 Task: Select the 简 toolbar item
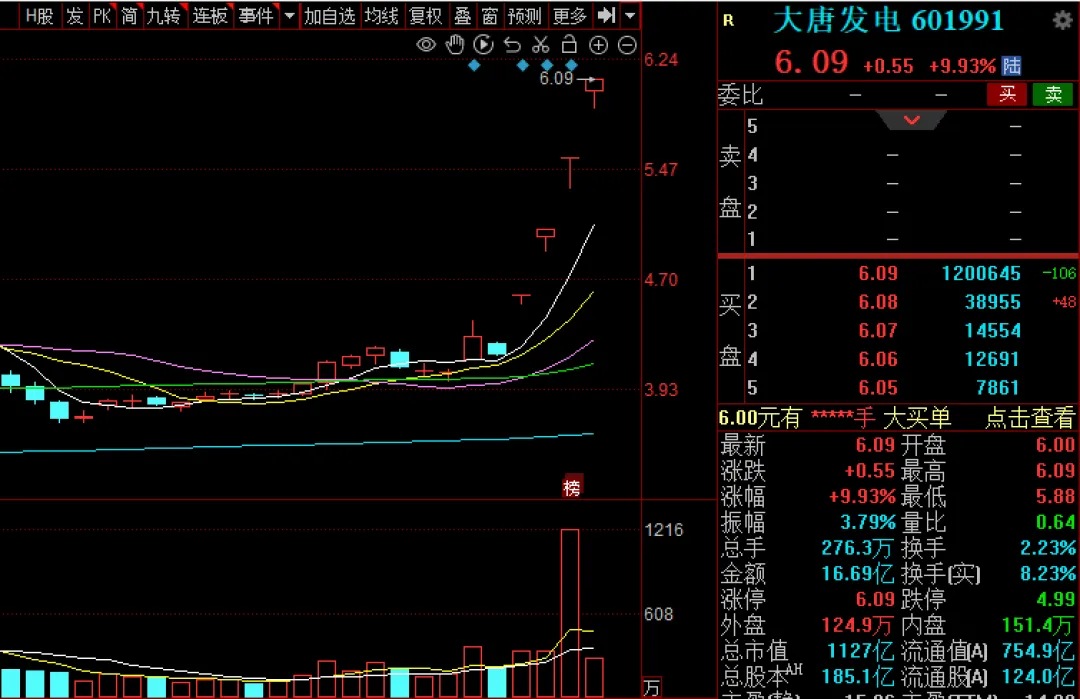[129, 16]
